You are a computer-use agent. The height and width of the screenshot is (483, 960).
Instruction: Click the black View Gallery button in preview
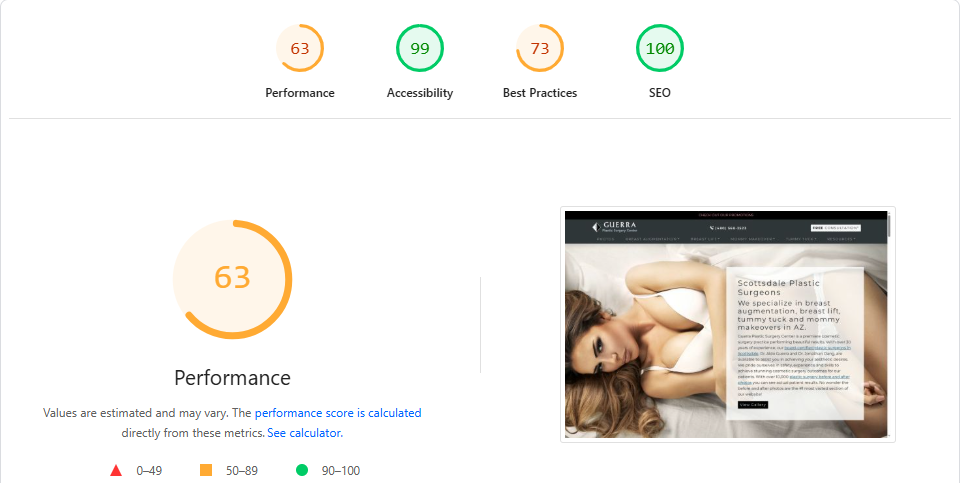[753, 405]
